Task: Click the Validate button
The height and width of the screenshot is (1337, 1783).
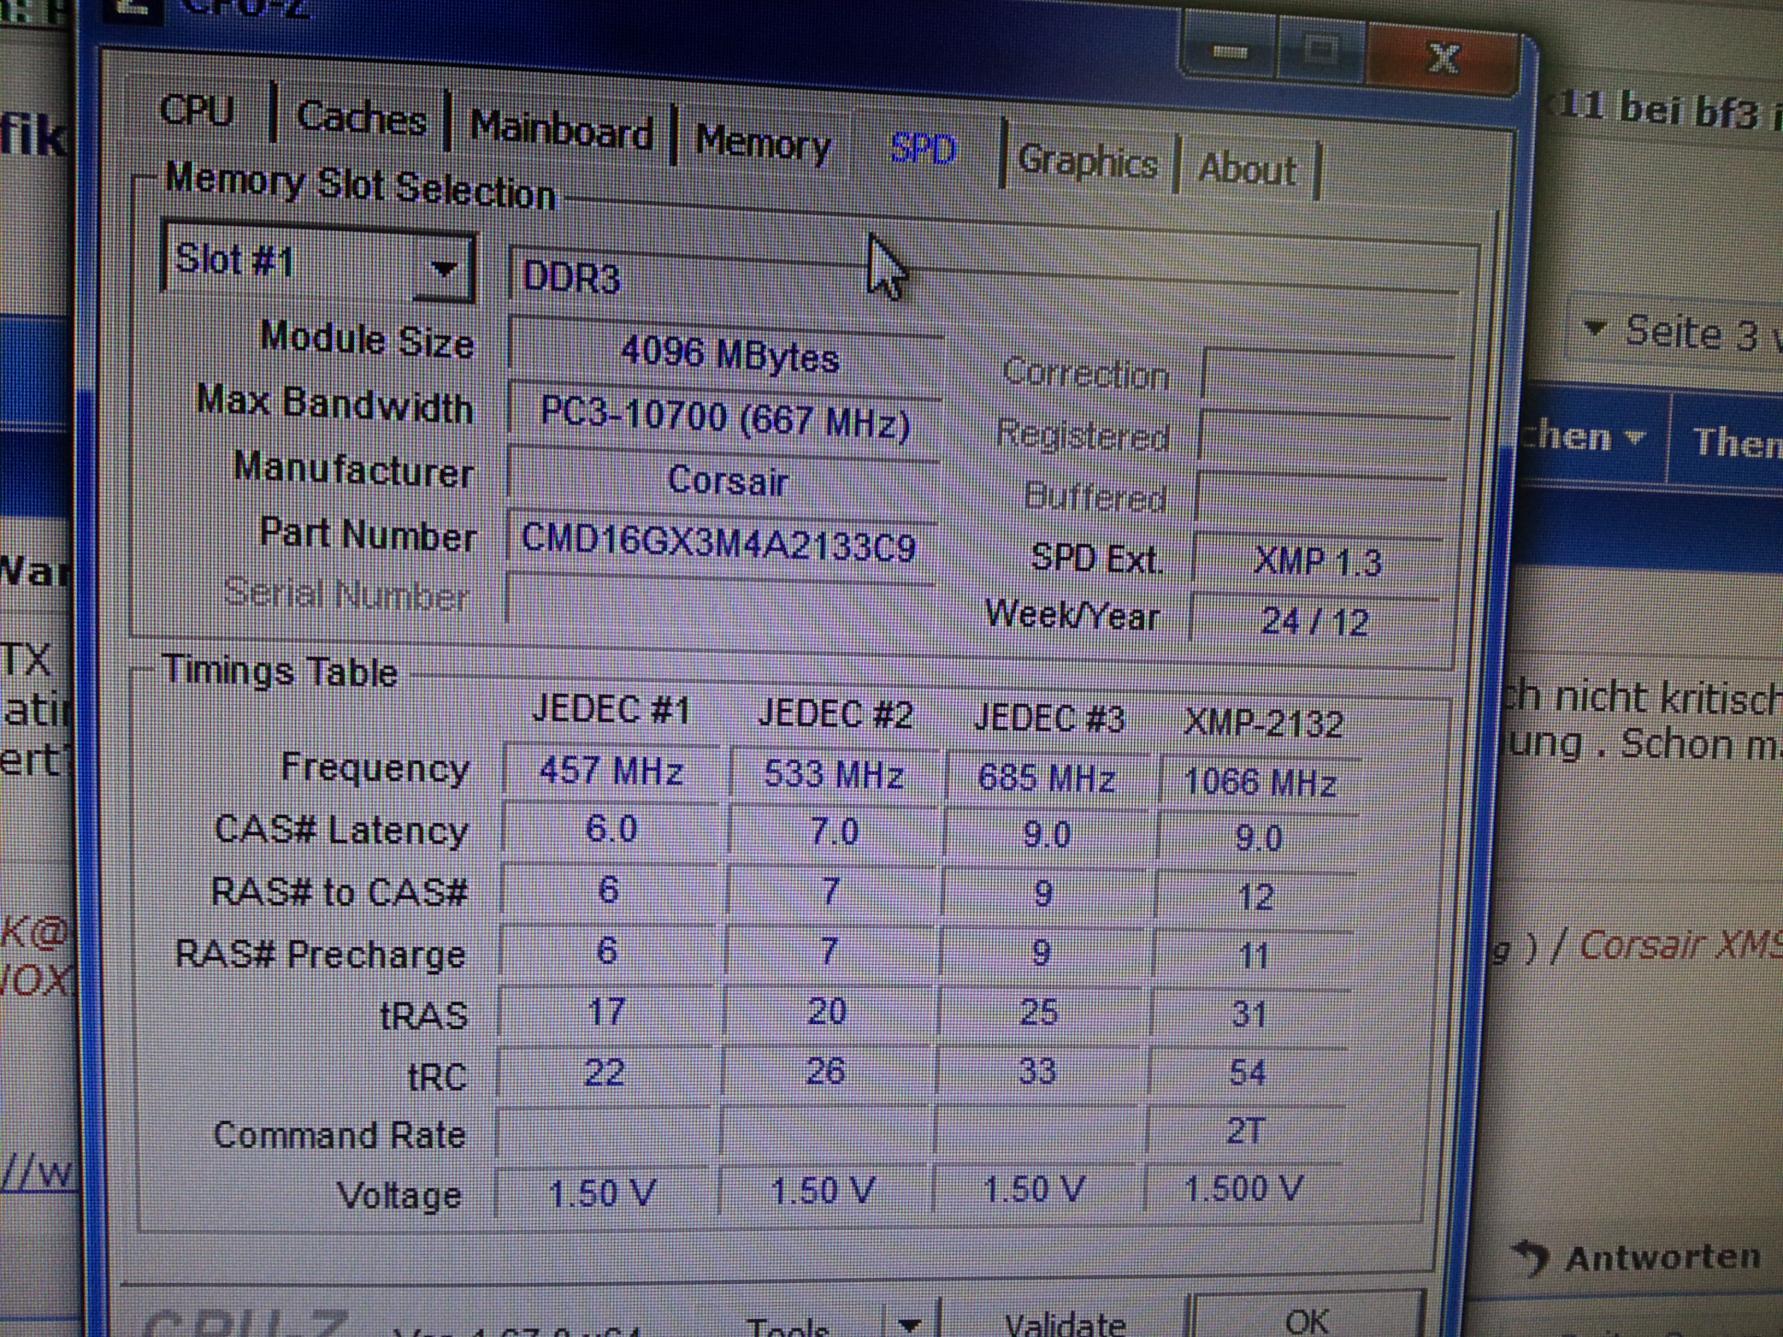Action: click(1064, 1322)
